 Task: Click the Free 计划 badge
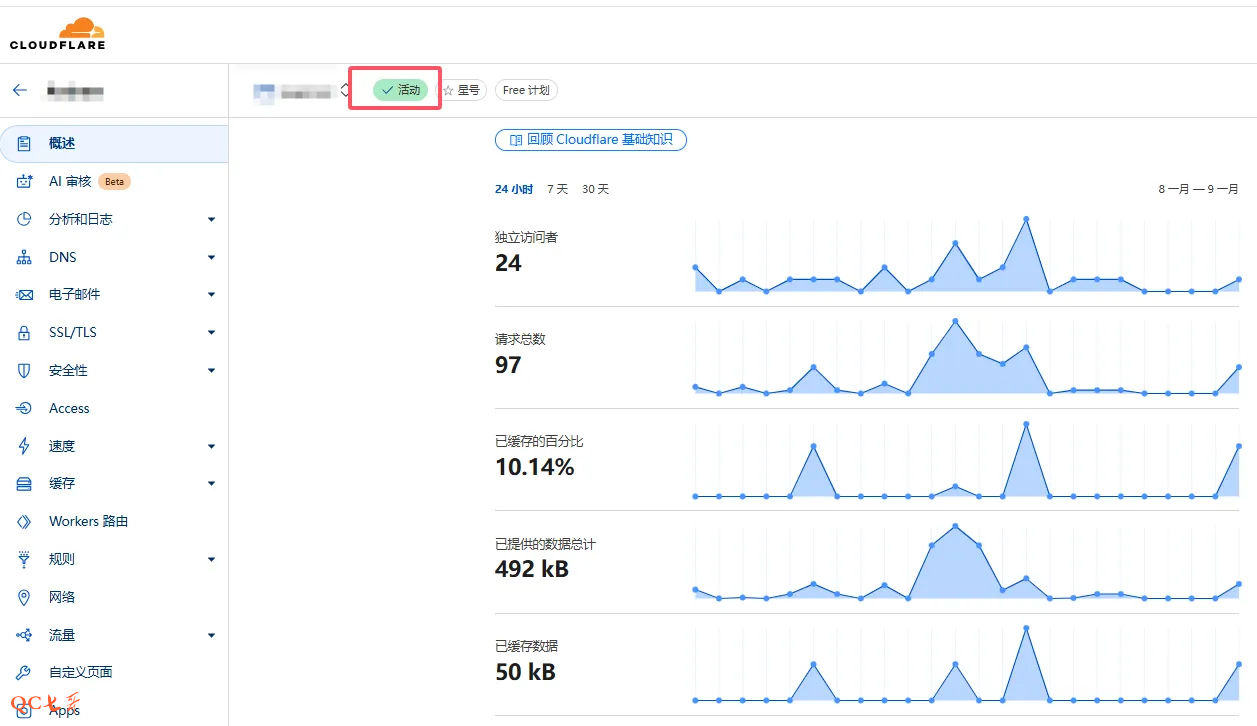526,90
